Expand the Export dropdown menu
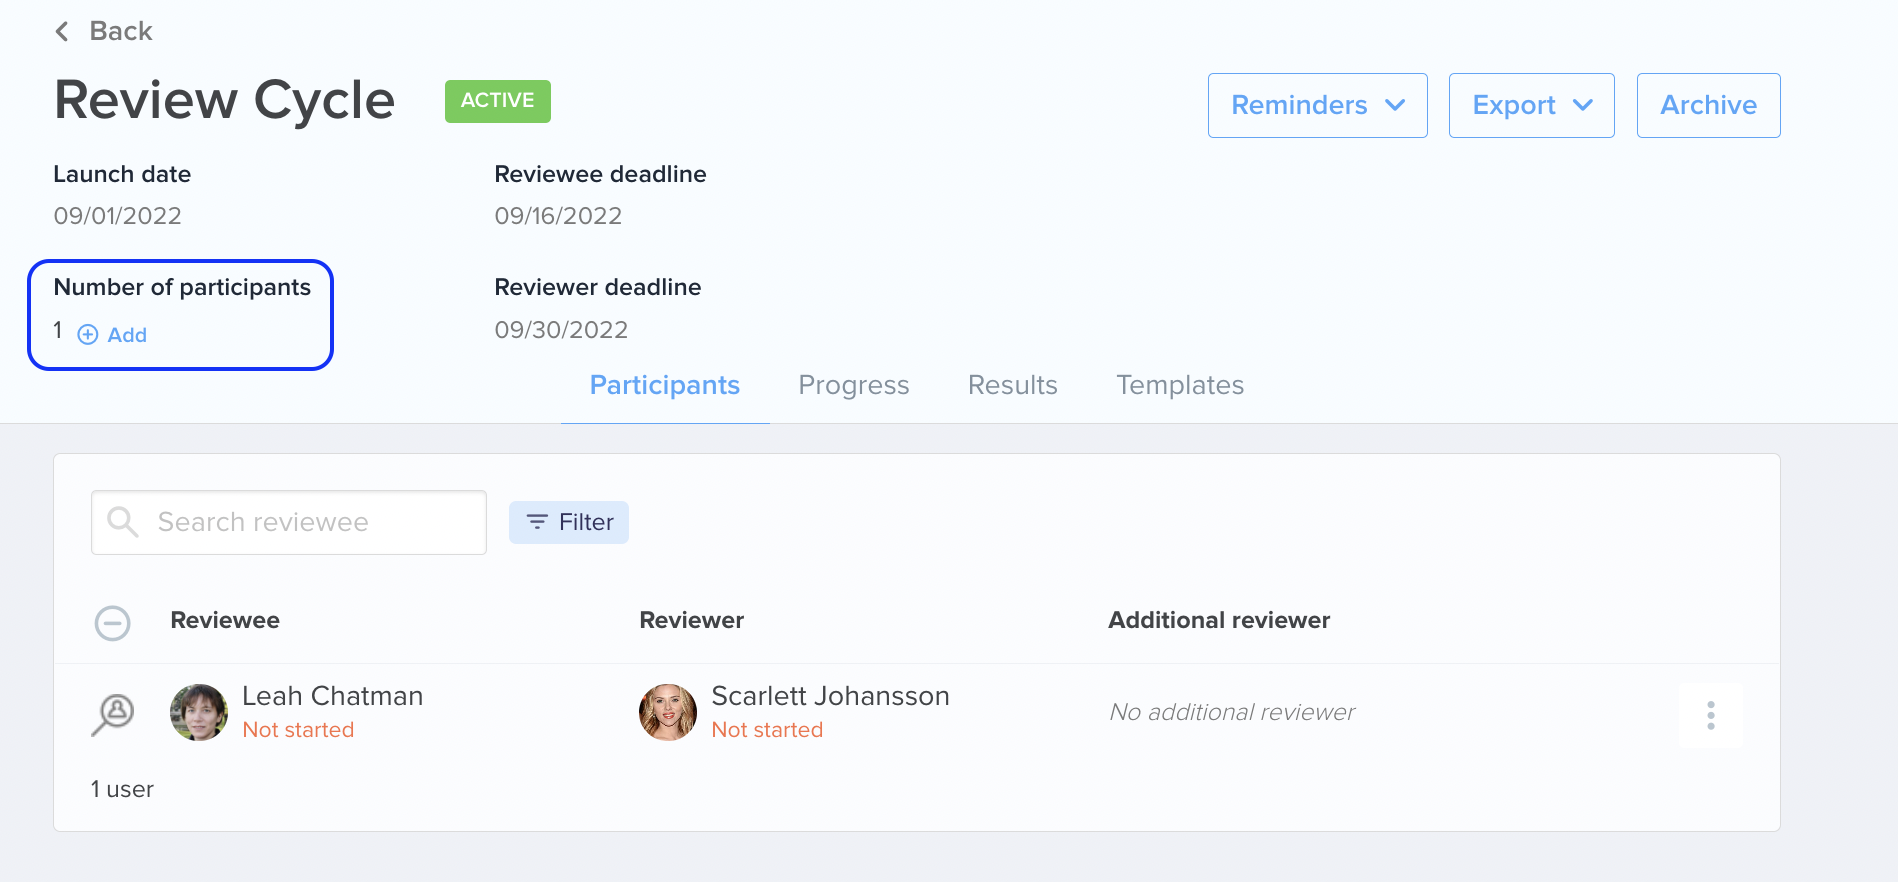 click(1531, 105)
